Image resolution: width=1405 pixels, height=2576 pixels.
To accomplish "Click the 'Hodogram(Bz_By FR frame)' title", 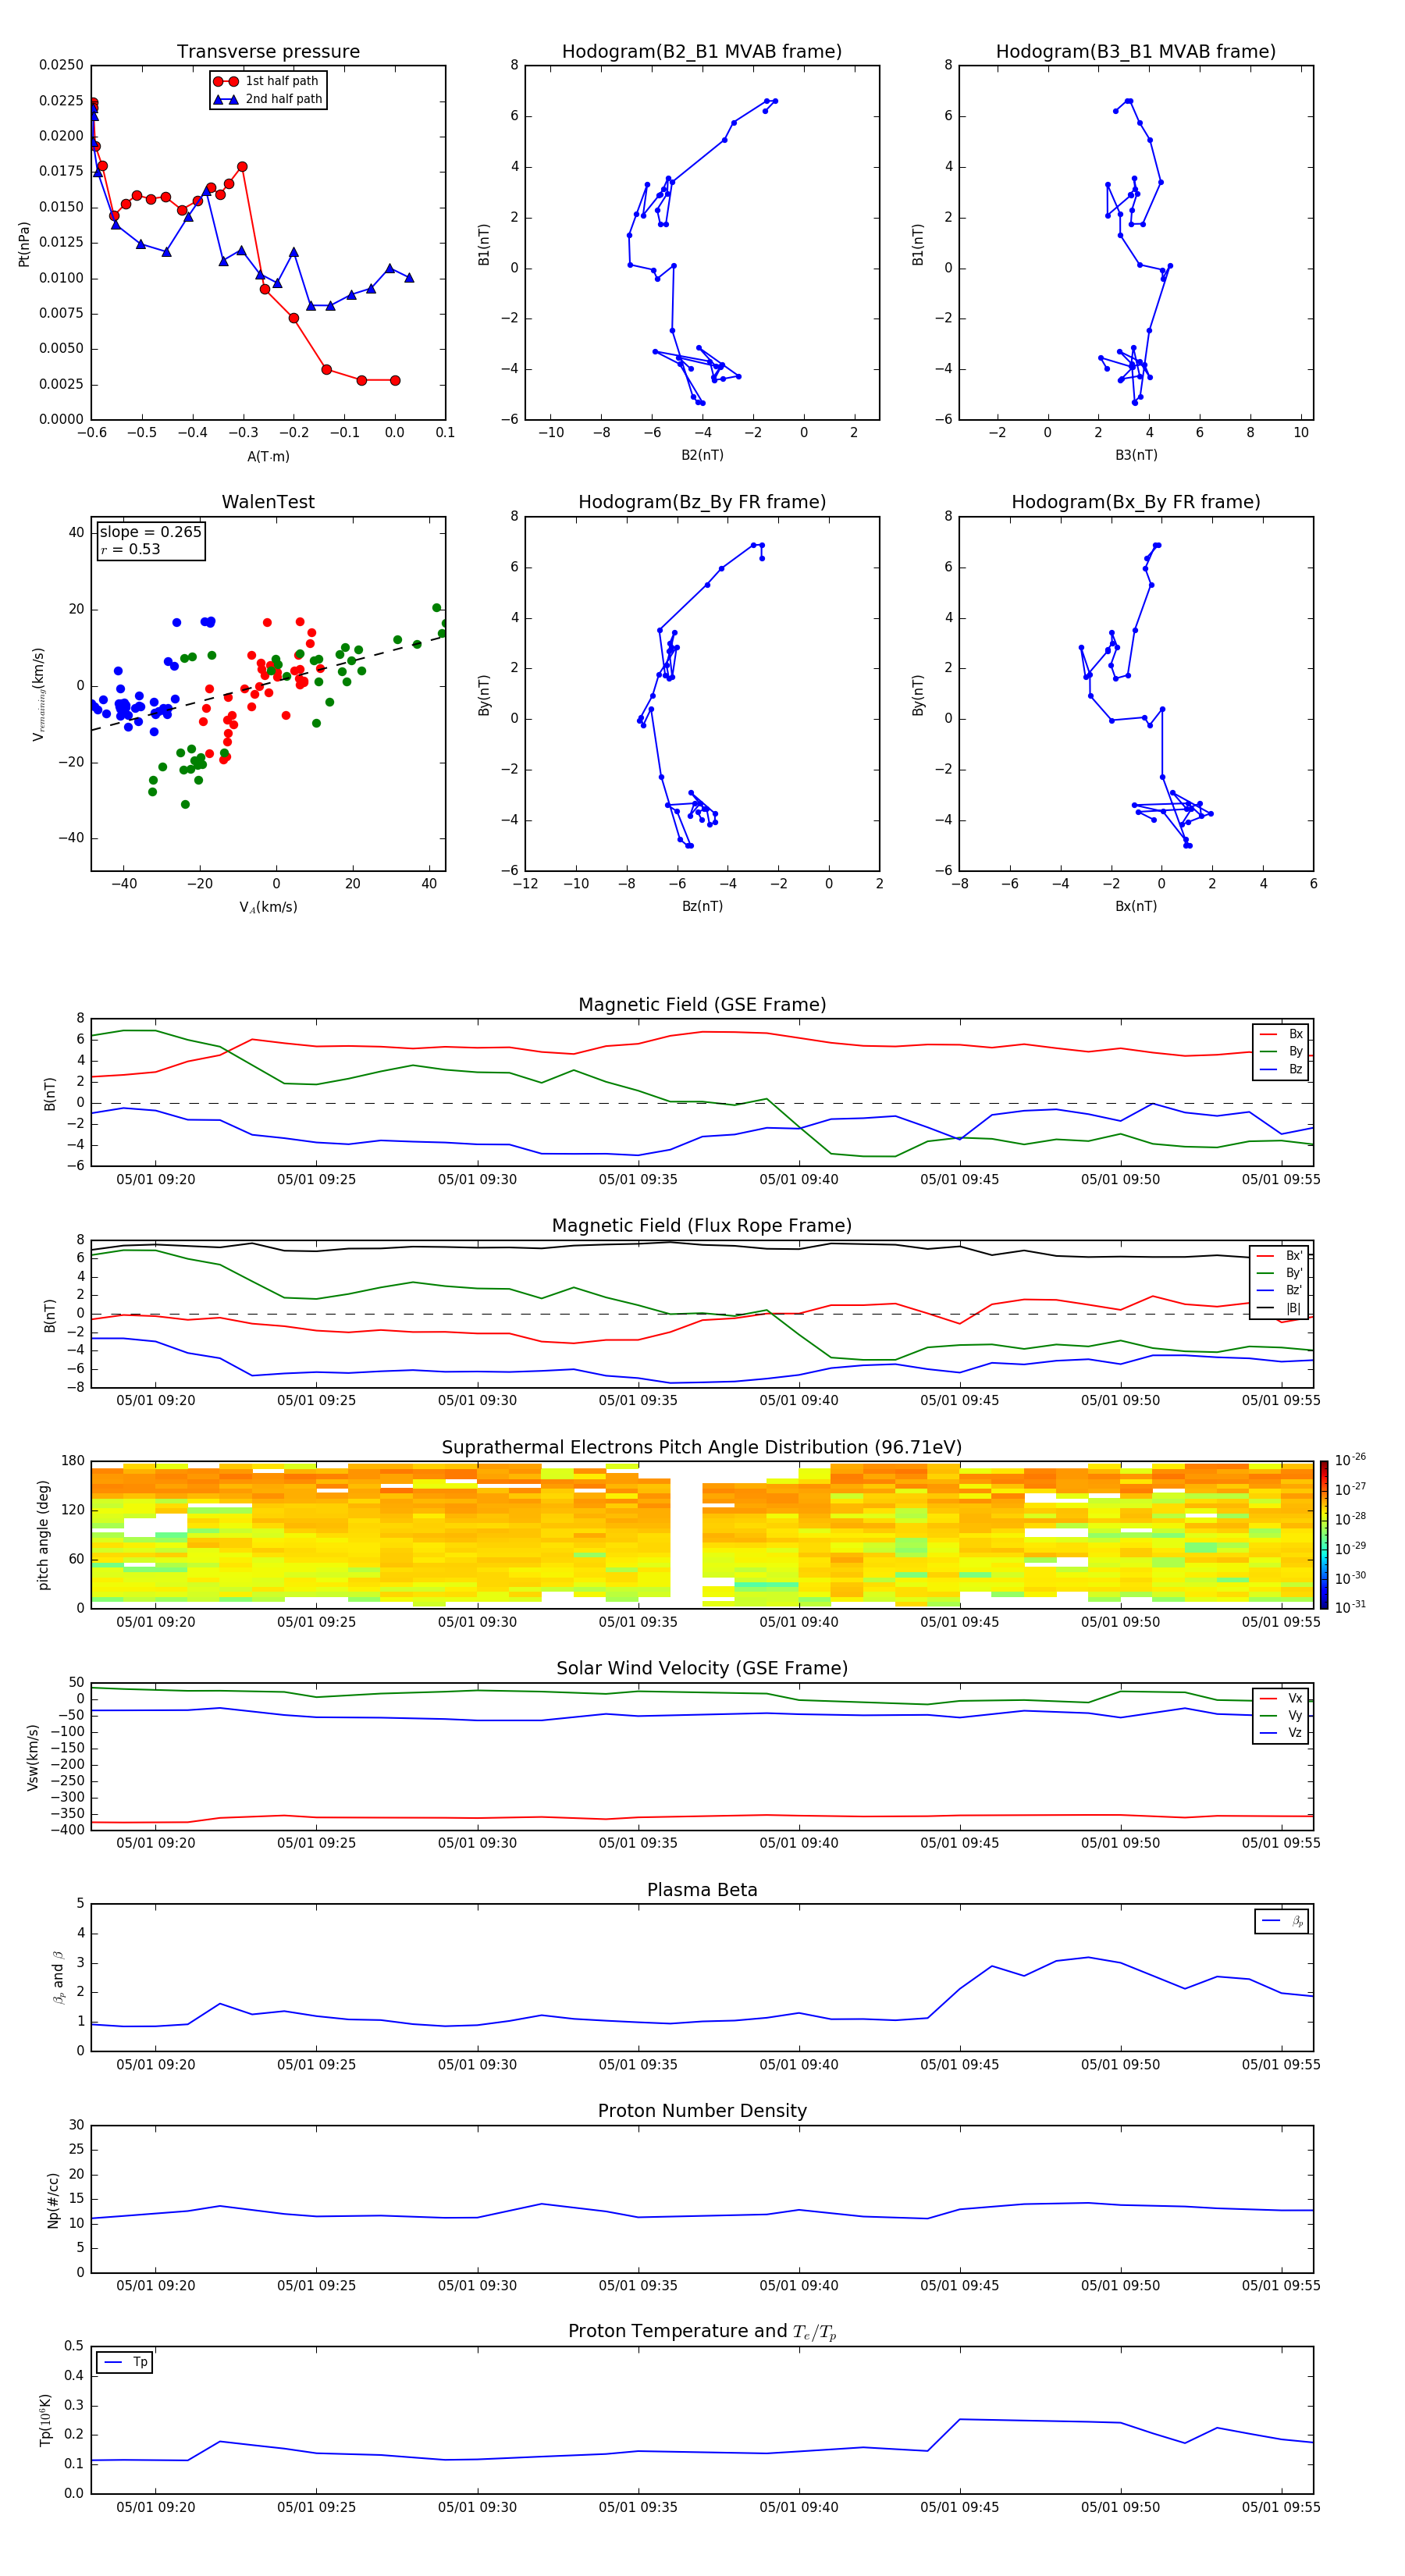I will (x=702, y=502).
